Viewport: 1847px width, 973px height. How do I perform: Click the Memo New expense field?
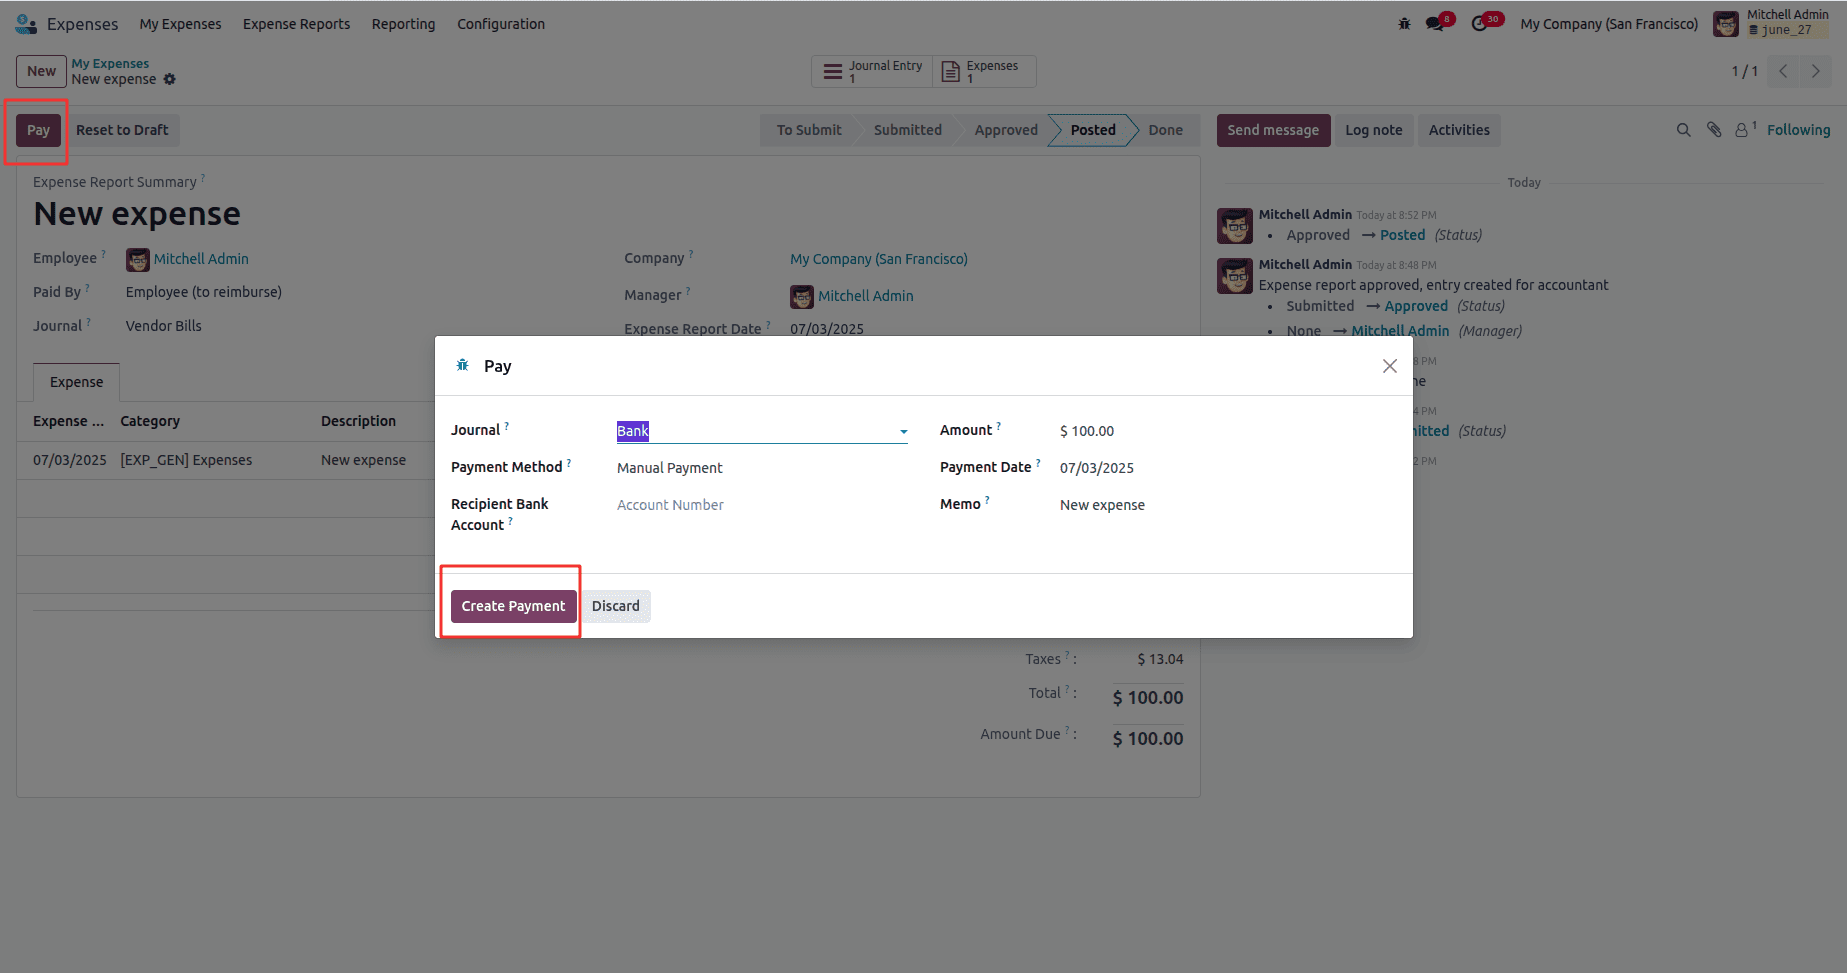click(x=1102, y=505)
